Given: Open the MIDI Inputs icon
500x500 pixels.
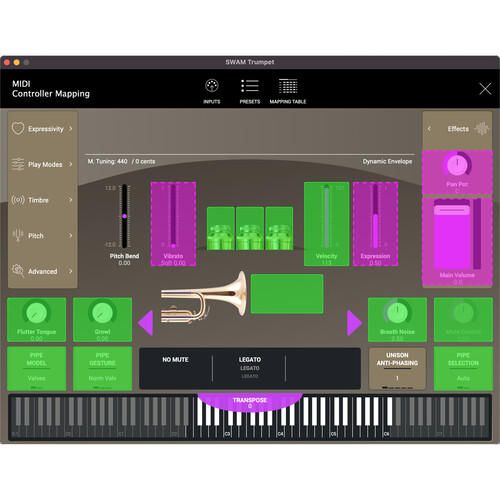Looking at the screenshot, I should click(212, 86).
